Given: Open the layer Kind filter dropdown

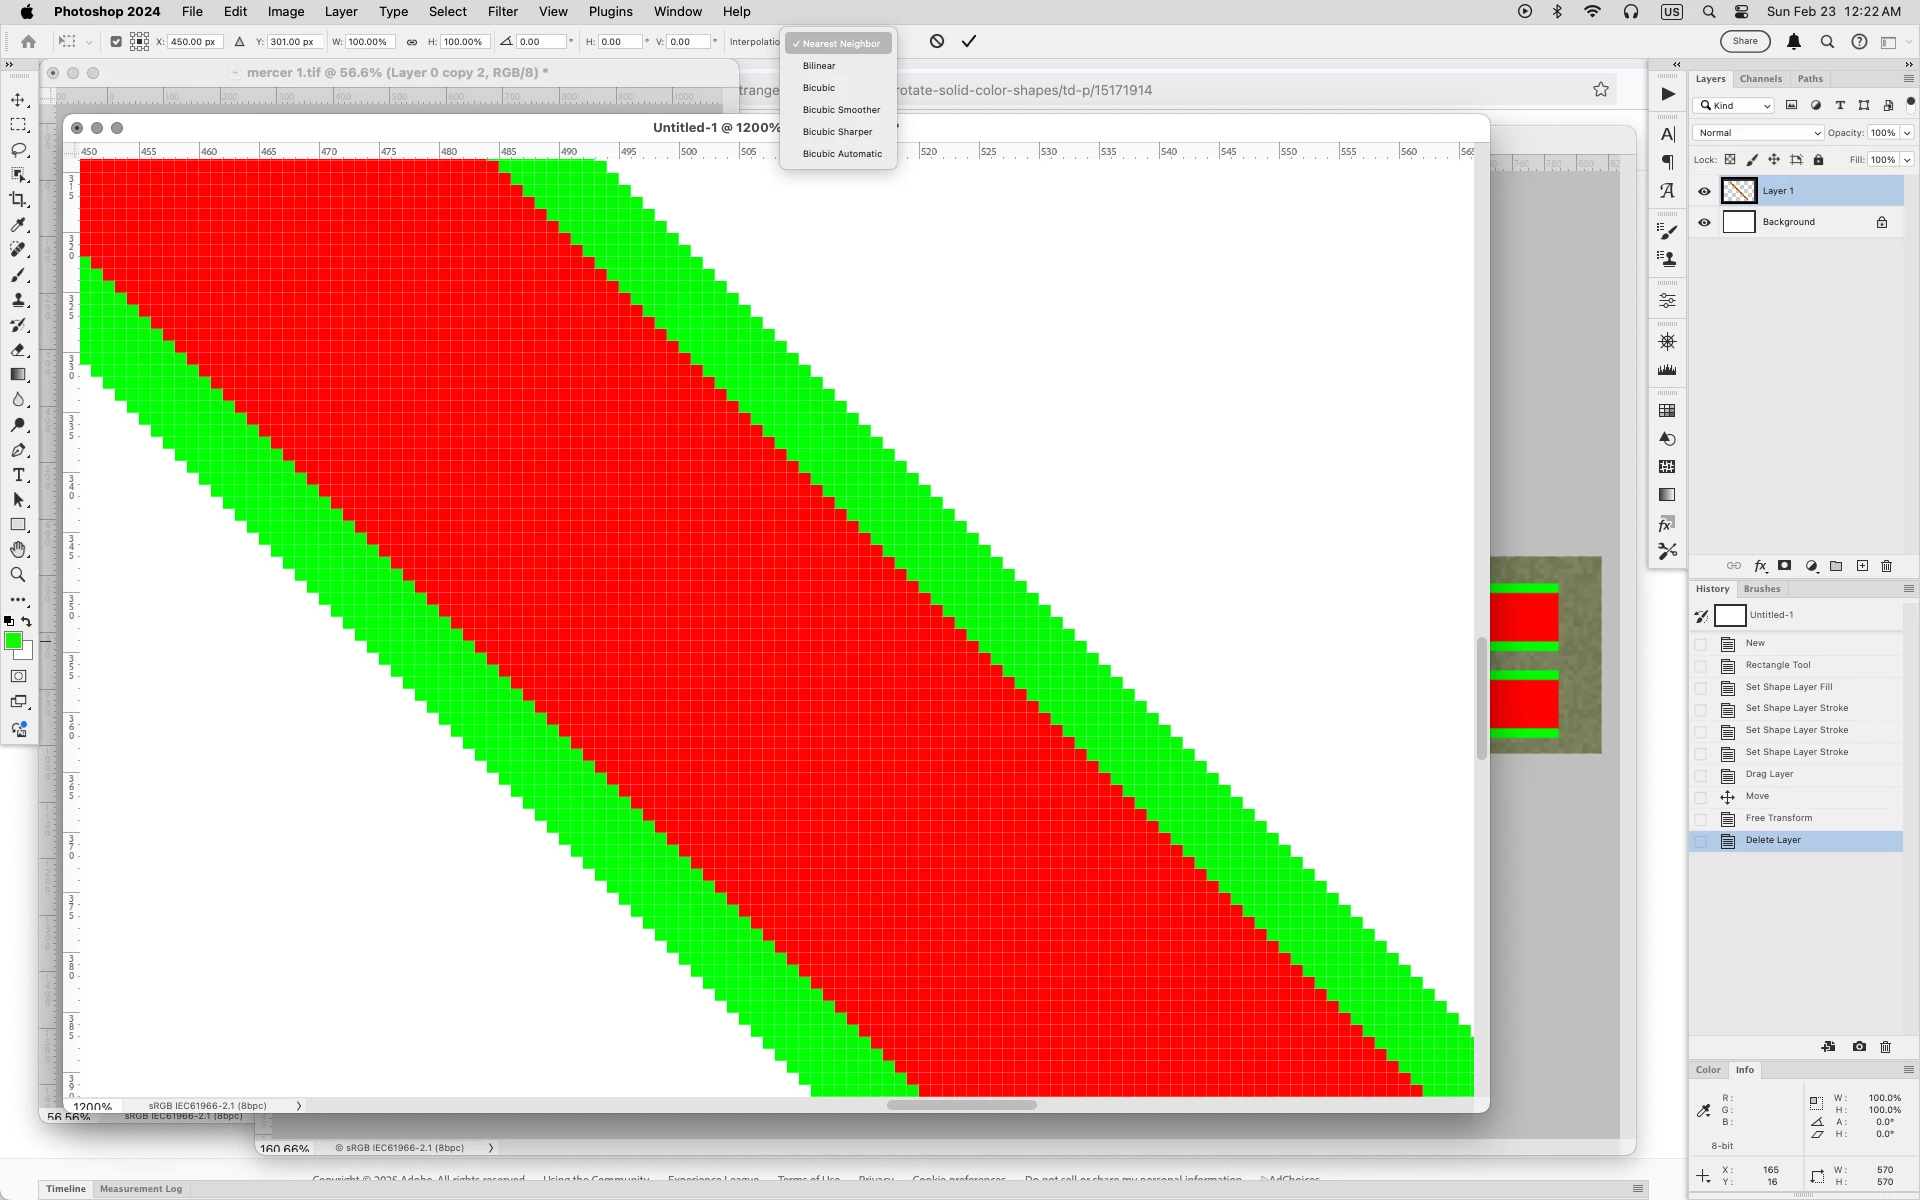Looking at the screenshot, I should point(1735,106).
